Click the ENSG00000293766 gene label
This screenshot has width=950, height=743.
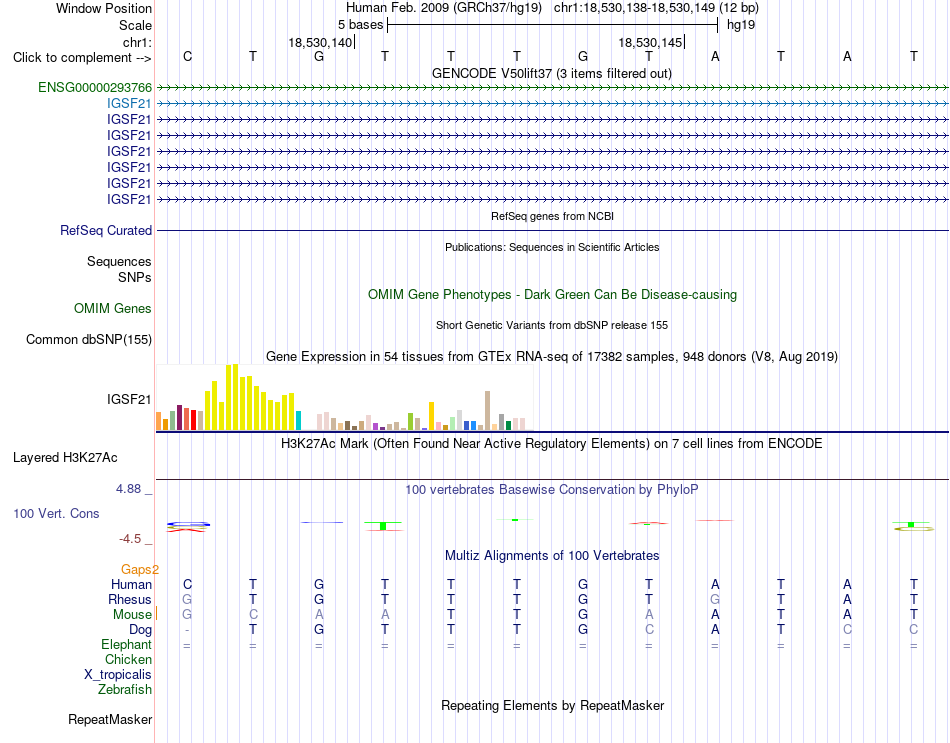tap(95, 88)
